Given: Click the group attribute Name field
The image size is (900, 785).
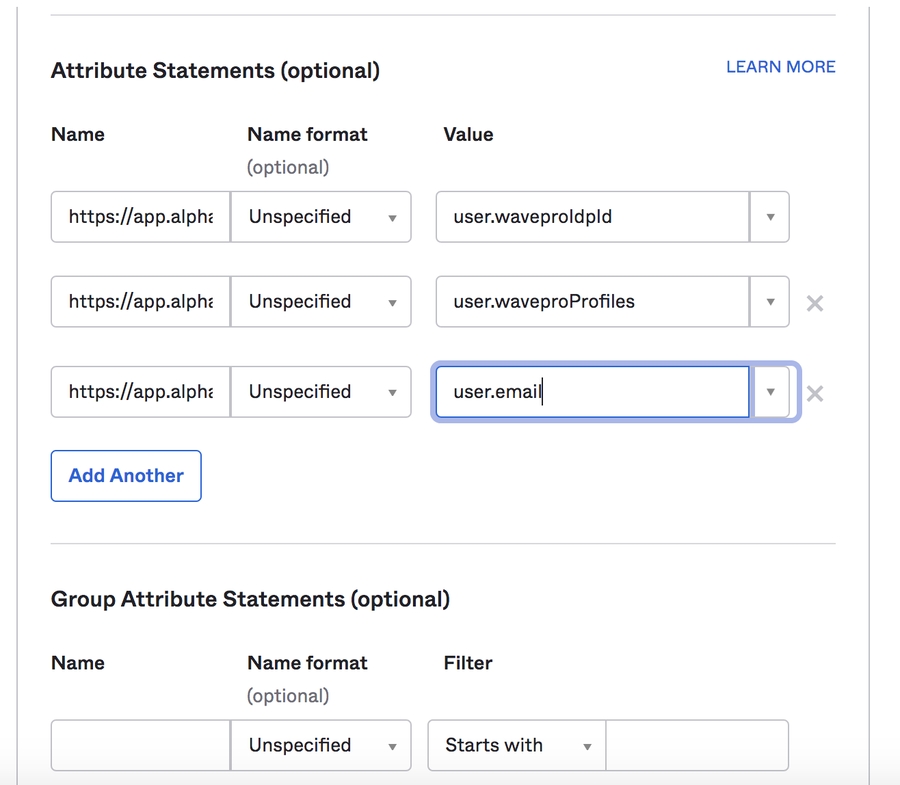Looking at the screenshot, I should coord(140,745).
